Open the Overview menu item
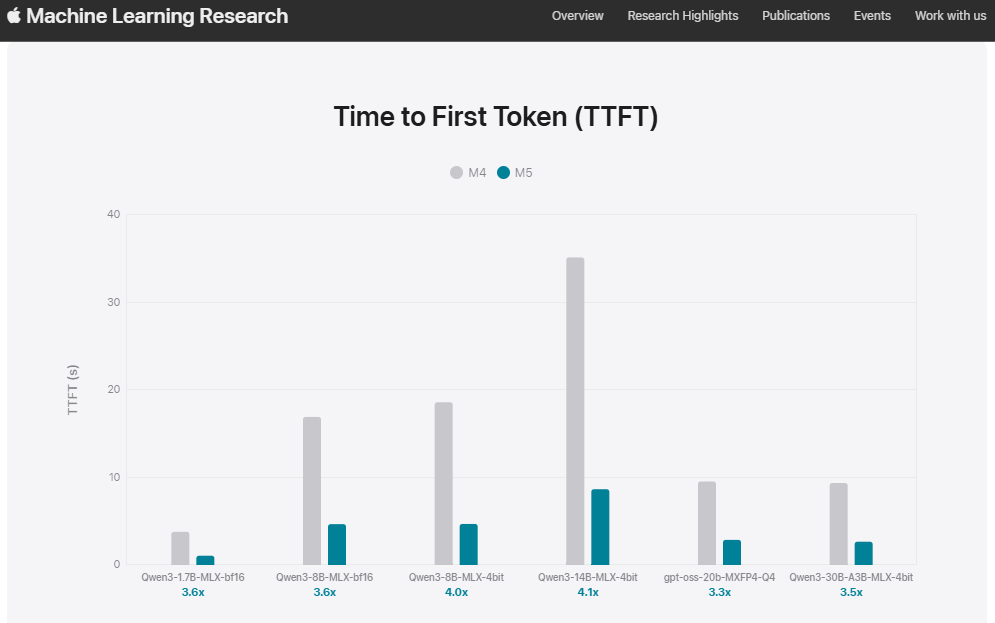 (x=578, y=16)
